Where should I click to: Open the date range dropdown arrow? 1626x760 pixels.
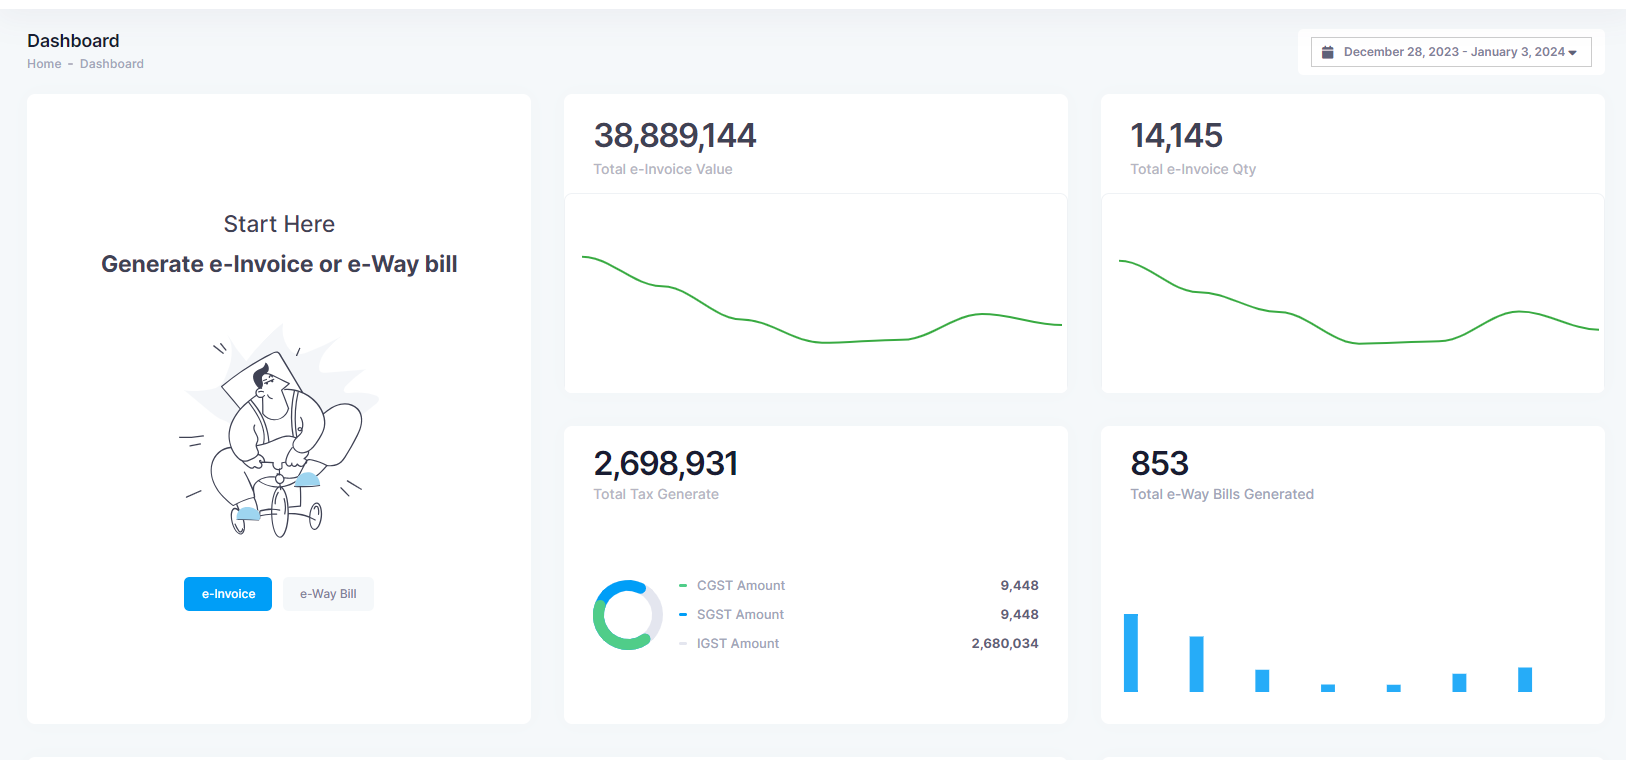[1573, 53]
